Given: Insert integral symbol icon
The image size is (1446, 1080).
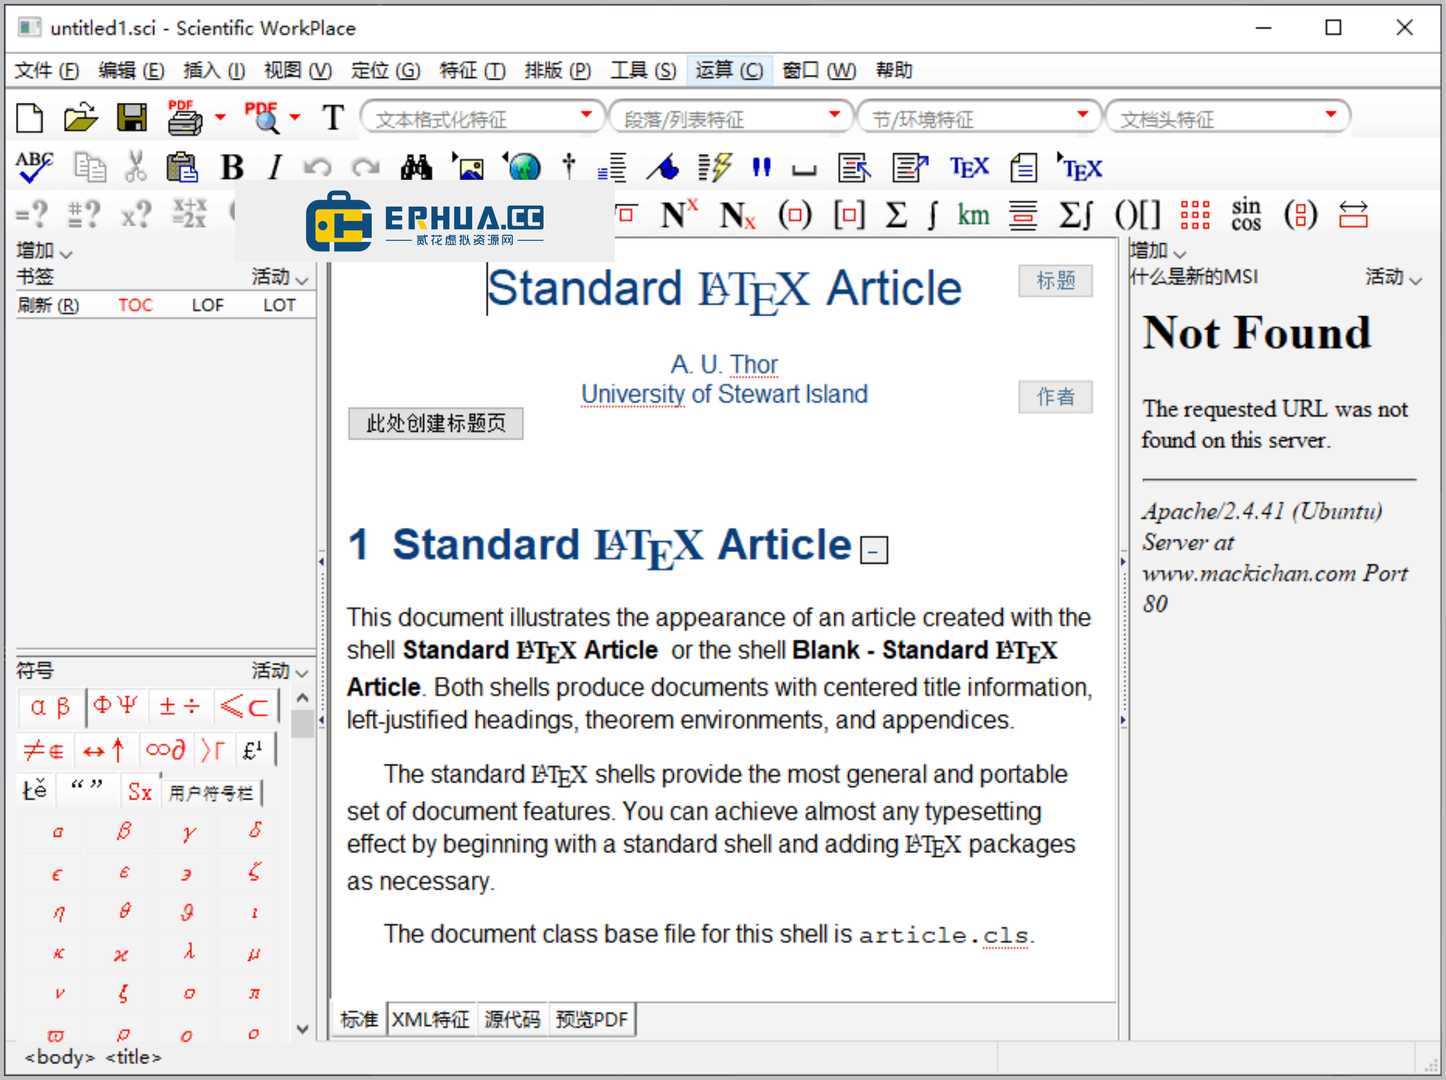Looking at the screenshot, I should coord(932,214).
